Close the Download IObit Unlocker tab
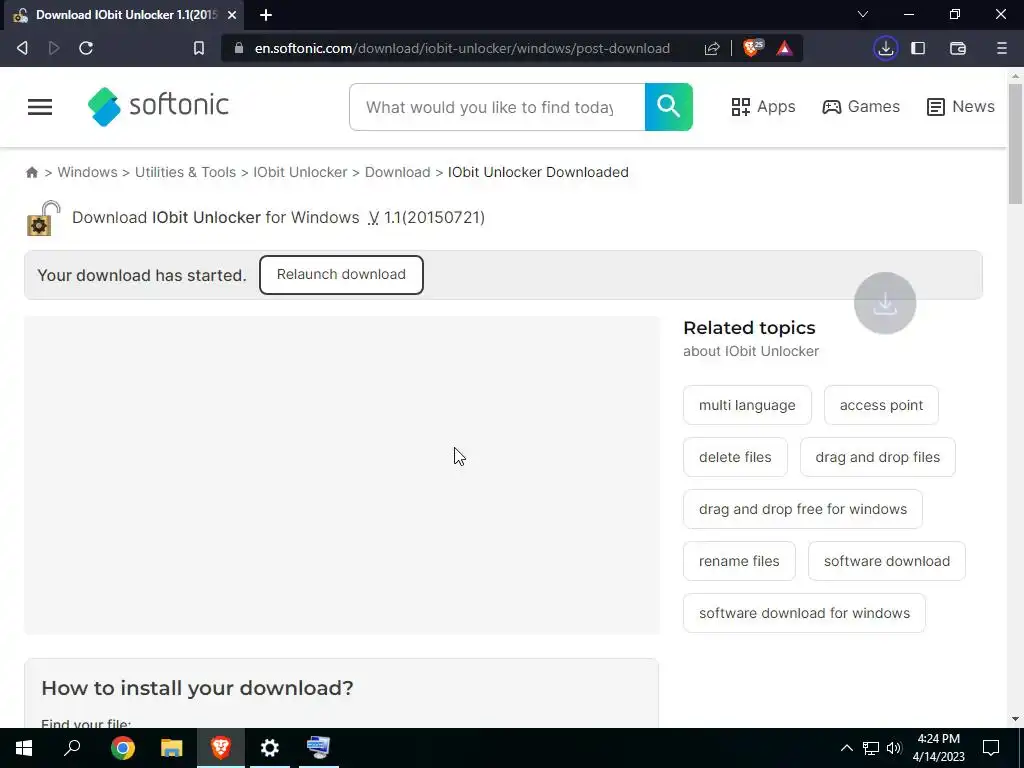1024x768 pixels. point(232,14)
